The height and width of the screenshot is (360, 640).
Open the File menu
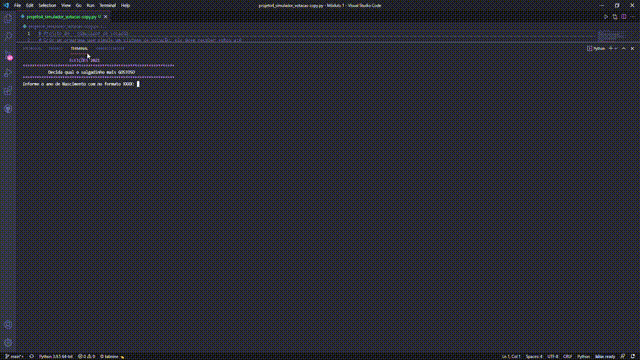[17, 5]
